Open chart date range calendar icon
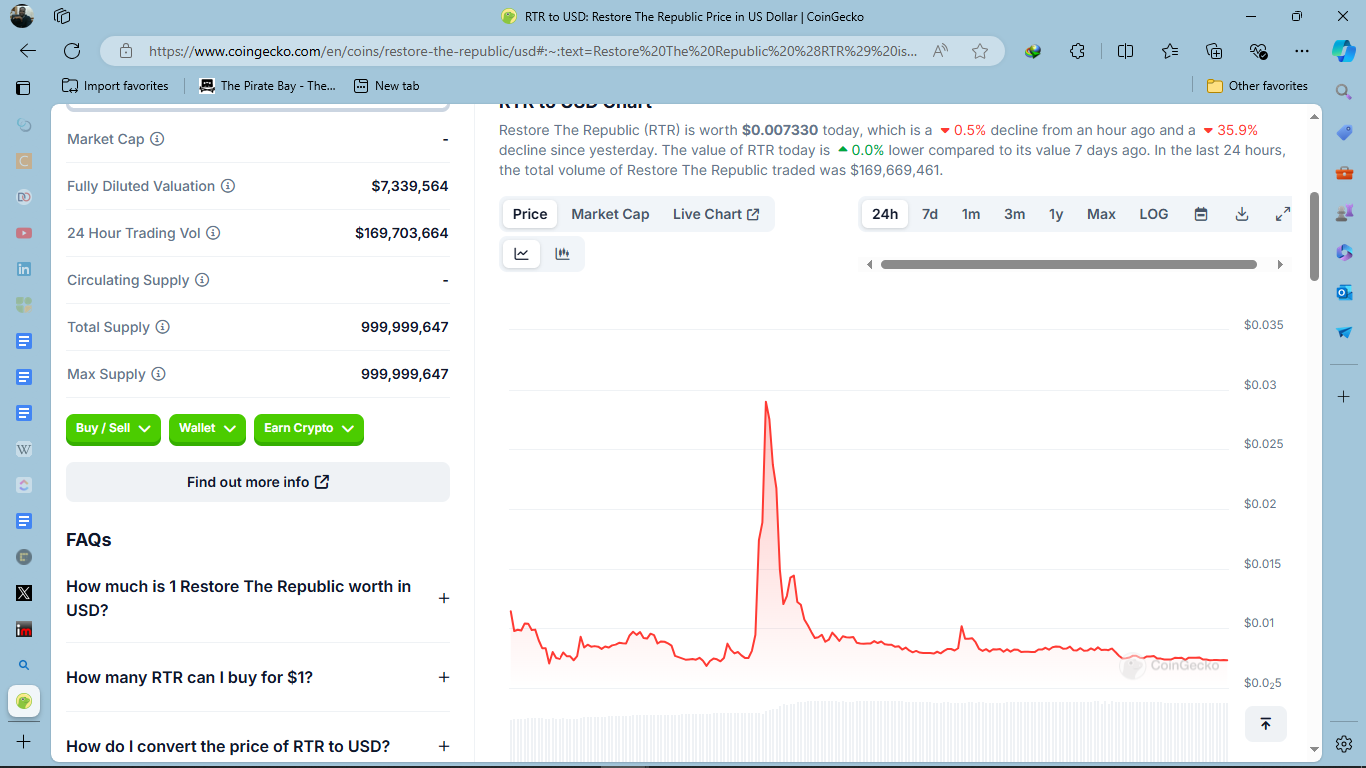 tap(1201, 214)
